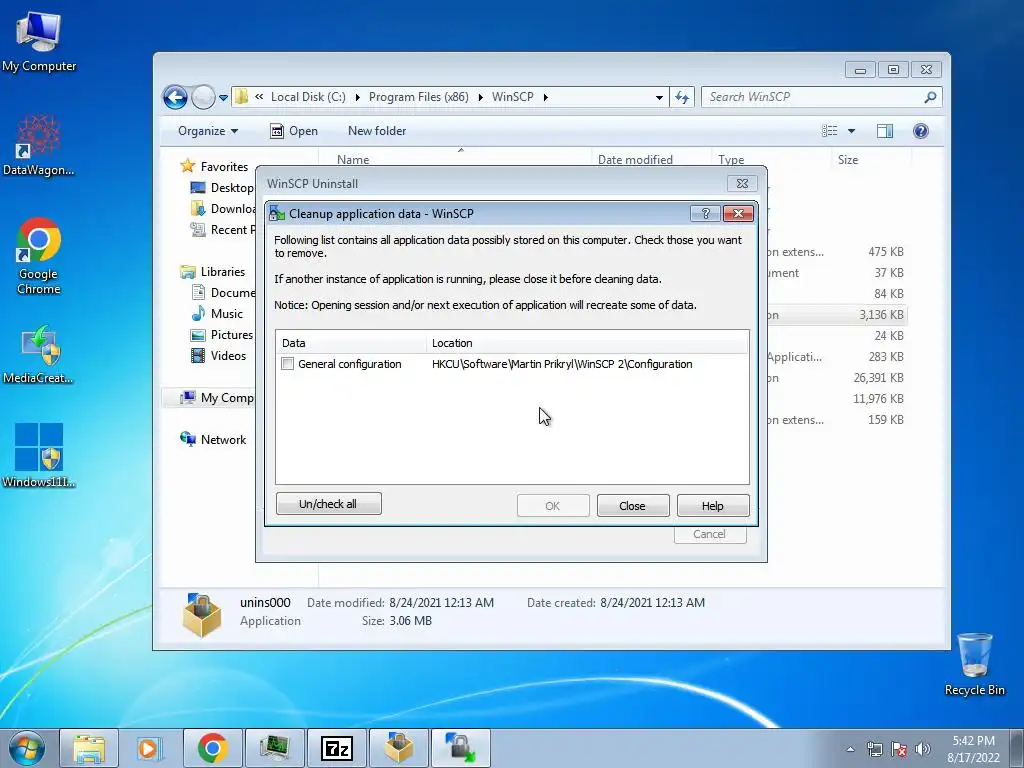Click the address bar refresh icon
Image resolution: width=1024 pixels, height=768 pixels.
tap(682, 97)
